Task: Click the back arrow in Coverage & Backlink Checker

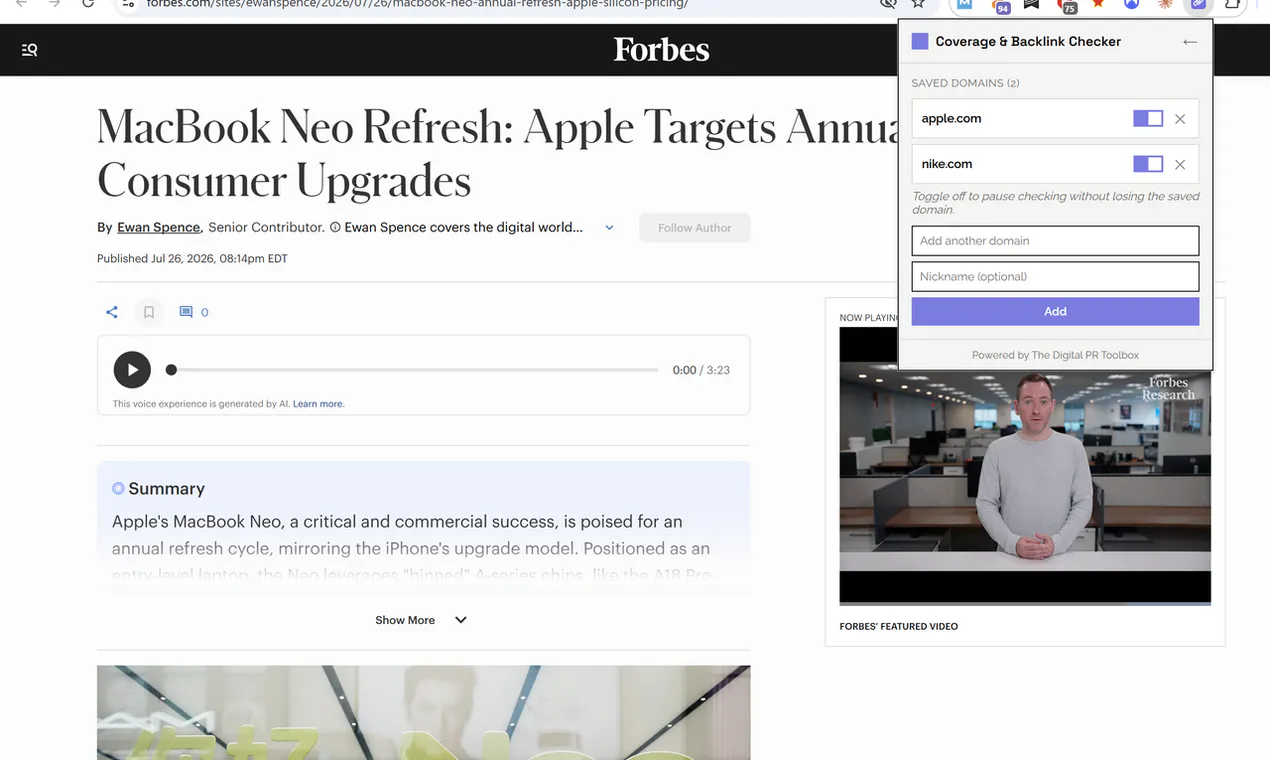Action: coord(1189,42)
